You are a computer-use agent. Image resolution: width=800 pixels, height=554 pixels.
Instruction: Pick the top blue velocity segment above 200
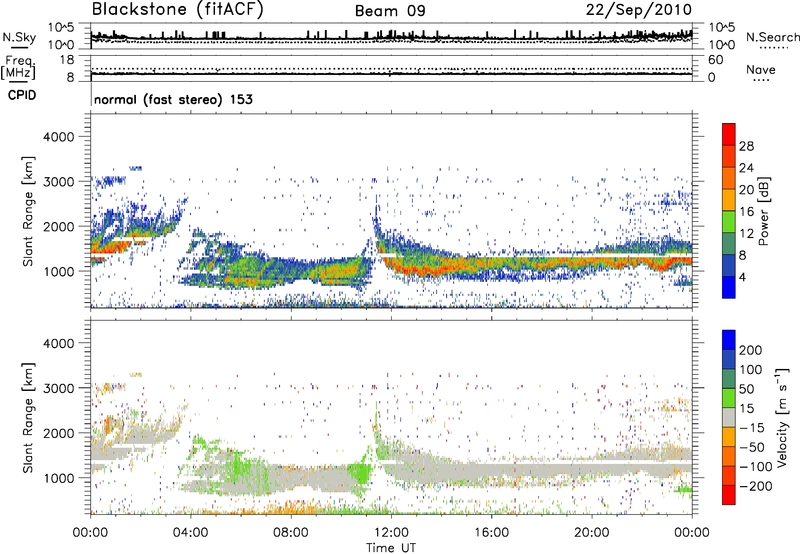coord(729,340)
